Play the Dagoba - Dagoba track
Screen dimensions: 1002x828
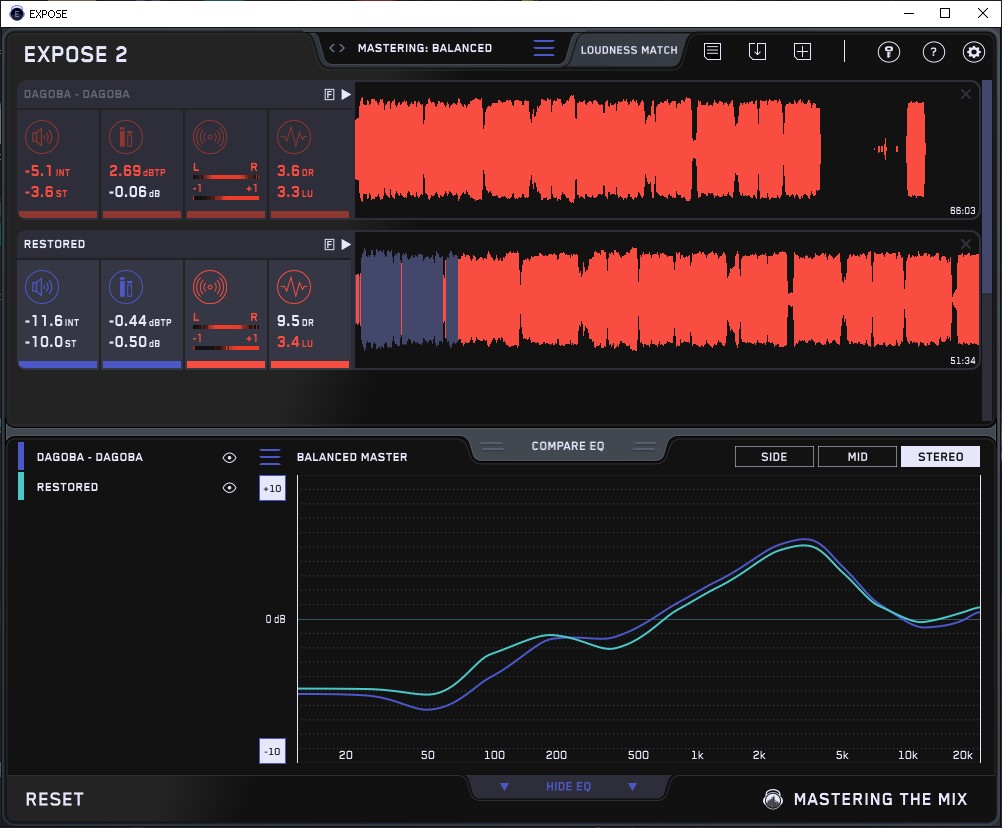[x=346, y=95]
